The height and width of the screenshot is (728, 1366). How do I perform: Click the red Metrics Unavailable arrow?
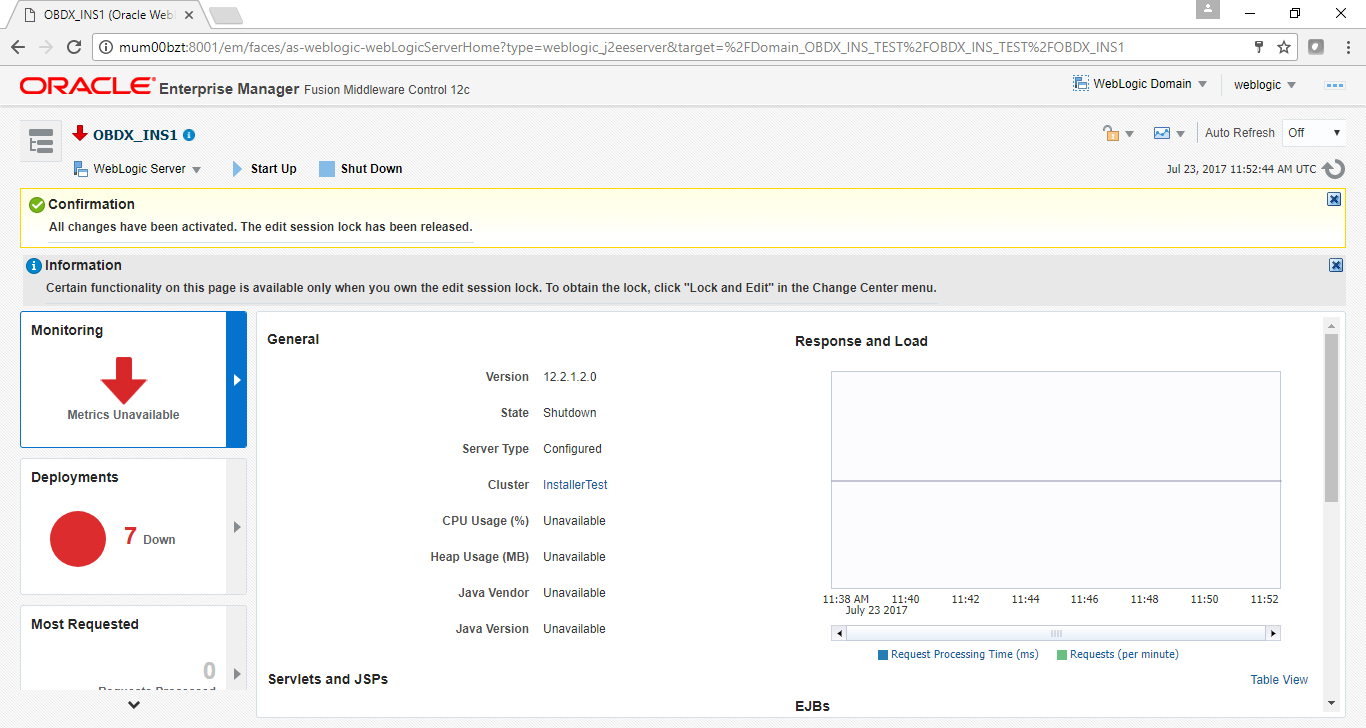(x=124, y=381)
